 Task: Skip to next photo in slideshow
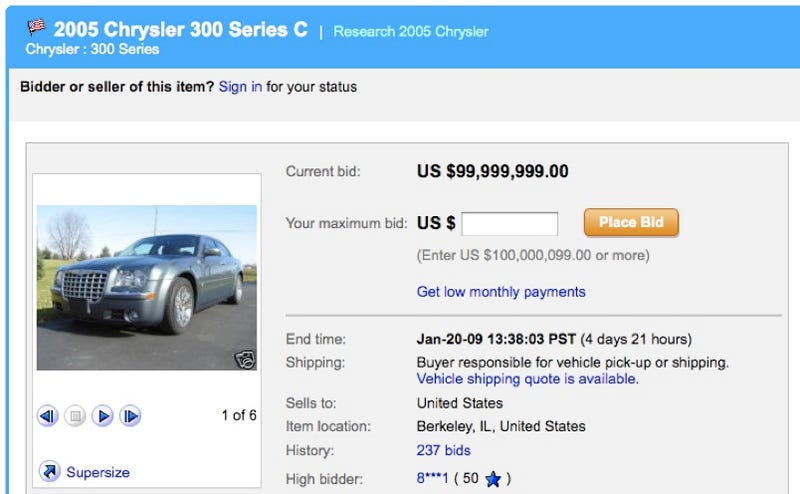point(130,416)
